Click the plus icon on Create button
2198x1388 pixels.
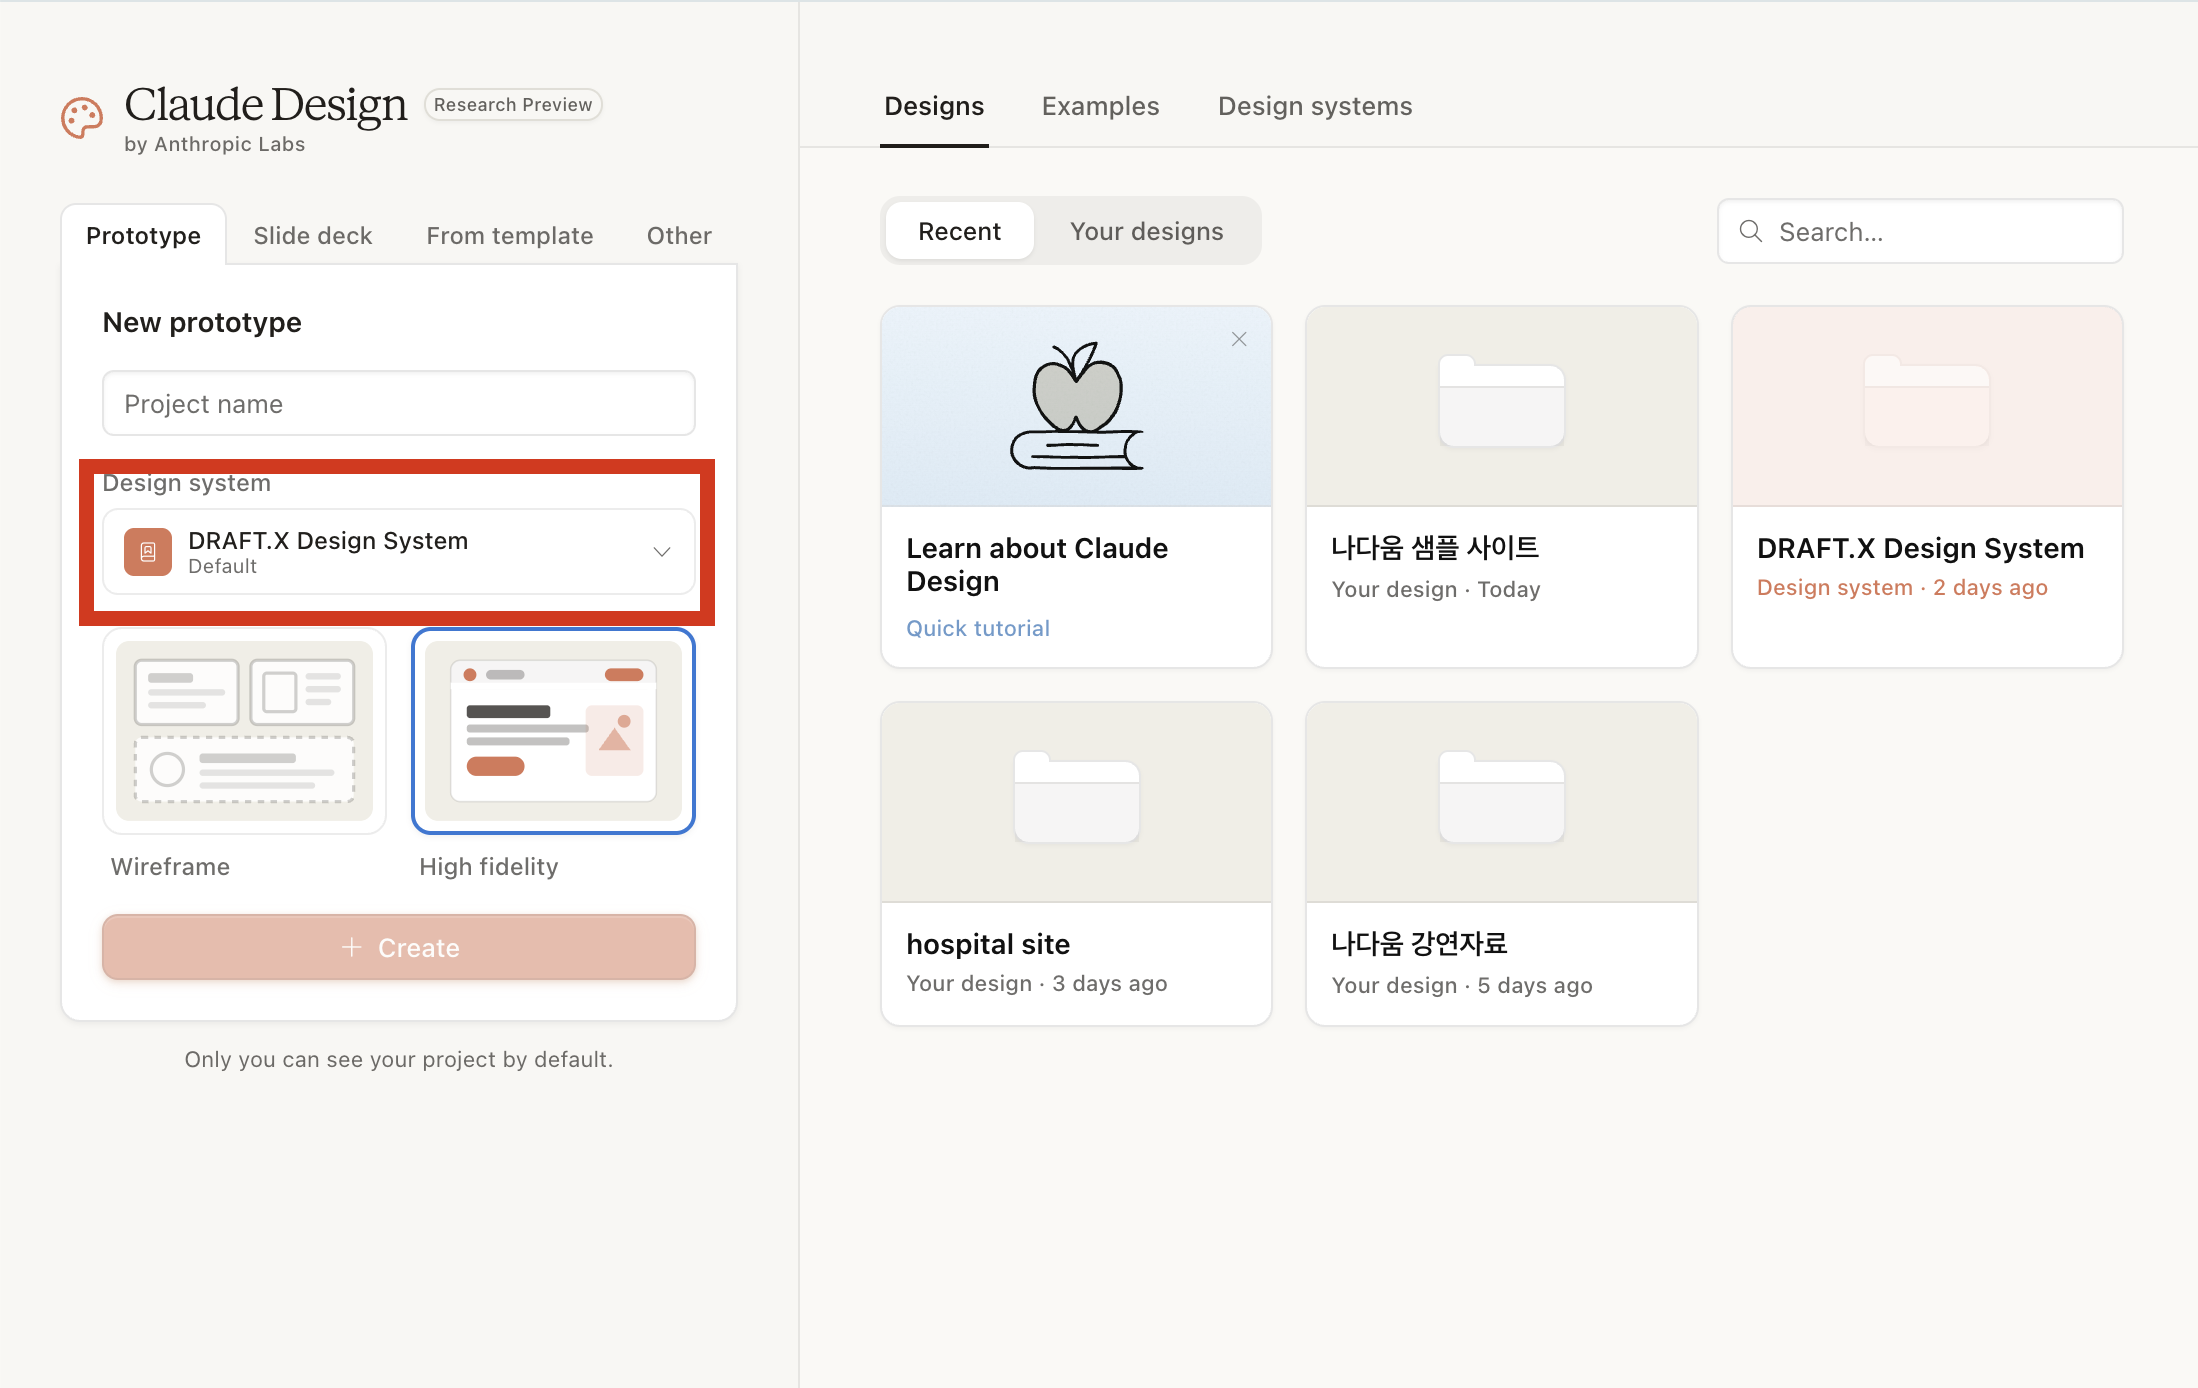point(351,947)
